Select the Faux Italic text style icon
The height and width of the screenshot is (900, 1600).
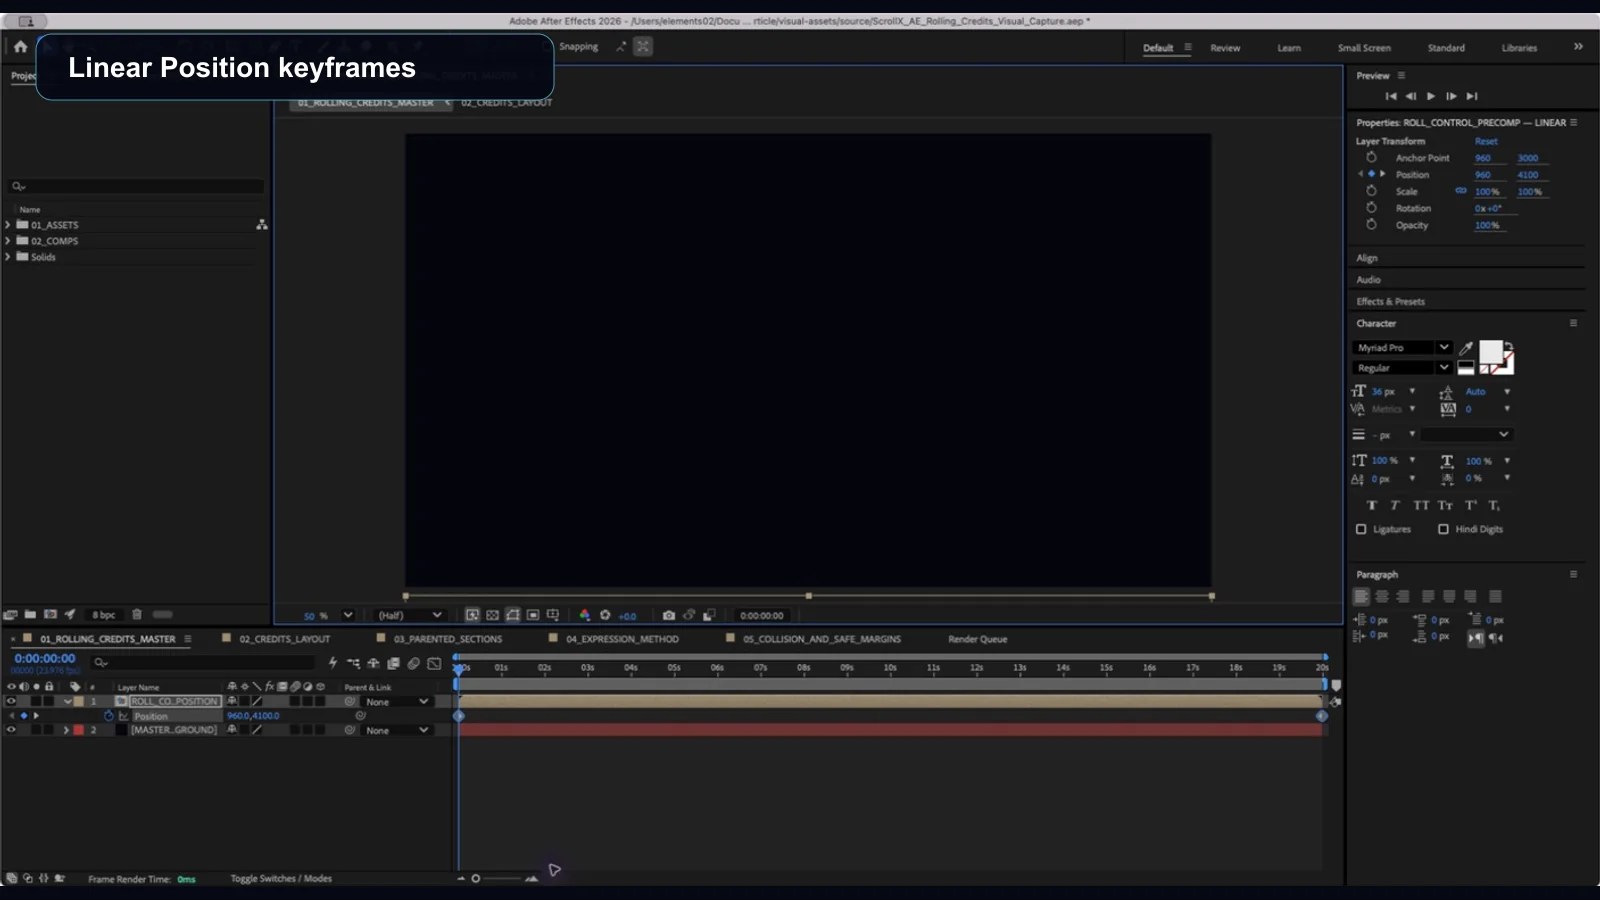tap(1395, 505)
